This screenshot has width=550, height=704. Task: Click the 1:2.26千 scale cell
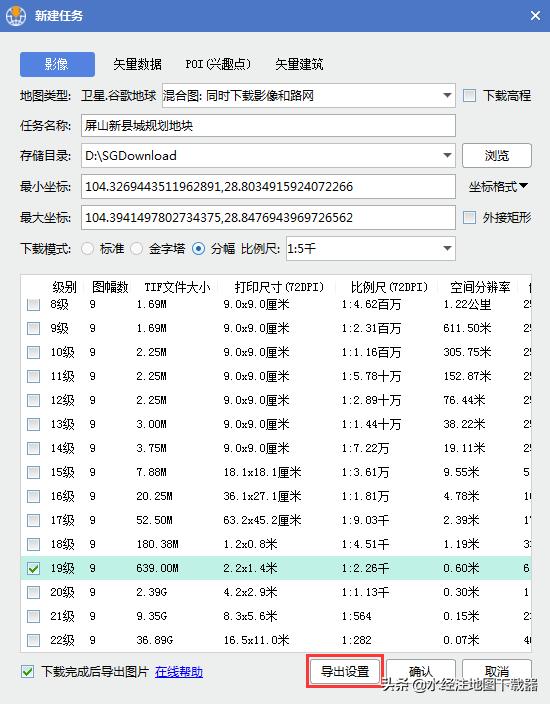365,568
